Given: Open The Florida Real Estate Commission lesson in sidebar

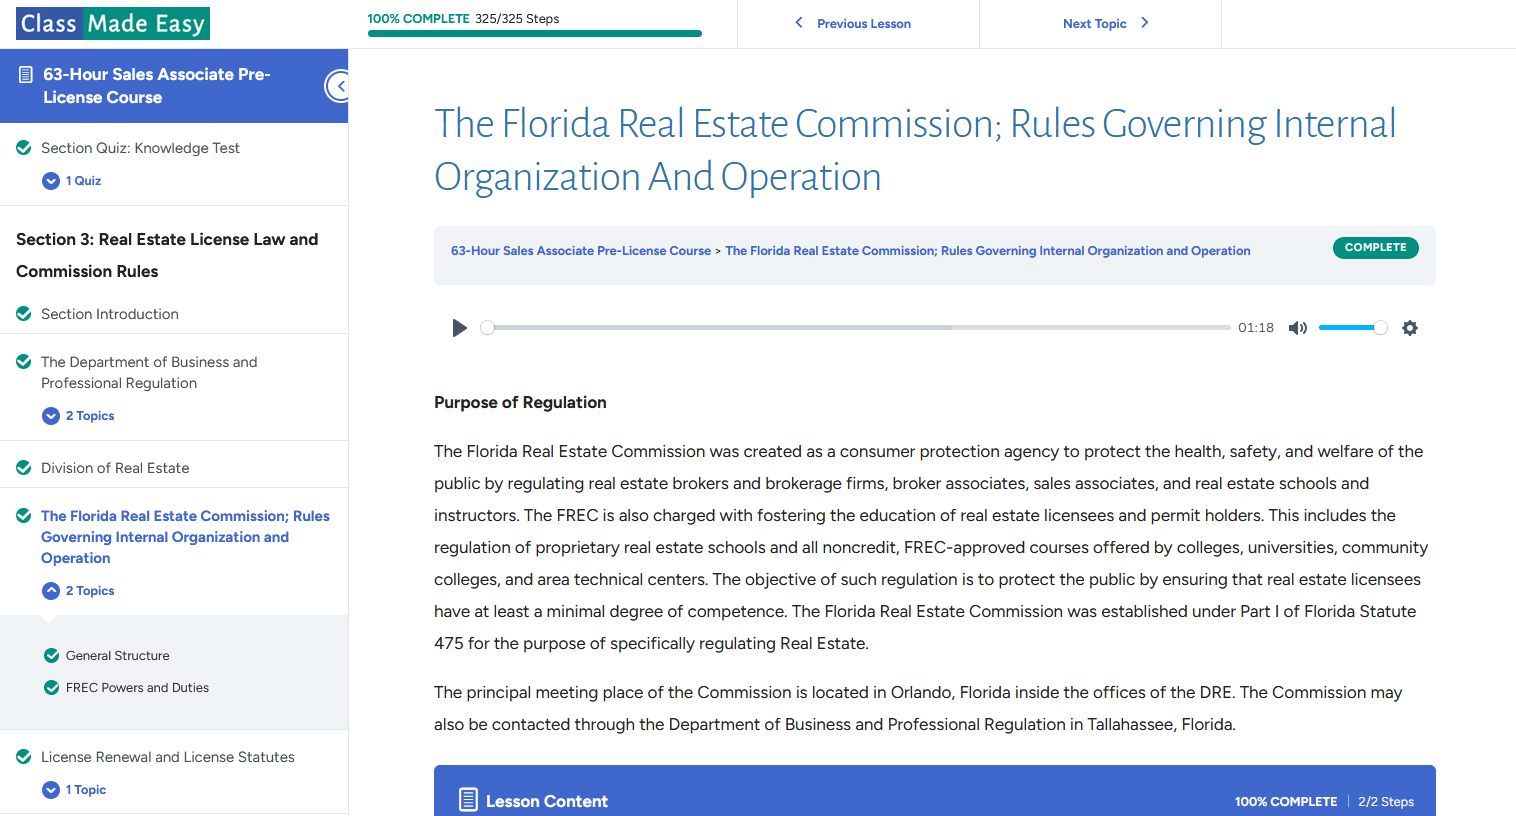Looking at the screenshot, I should tap(185, 537).
